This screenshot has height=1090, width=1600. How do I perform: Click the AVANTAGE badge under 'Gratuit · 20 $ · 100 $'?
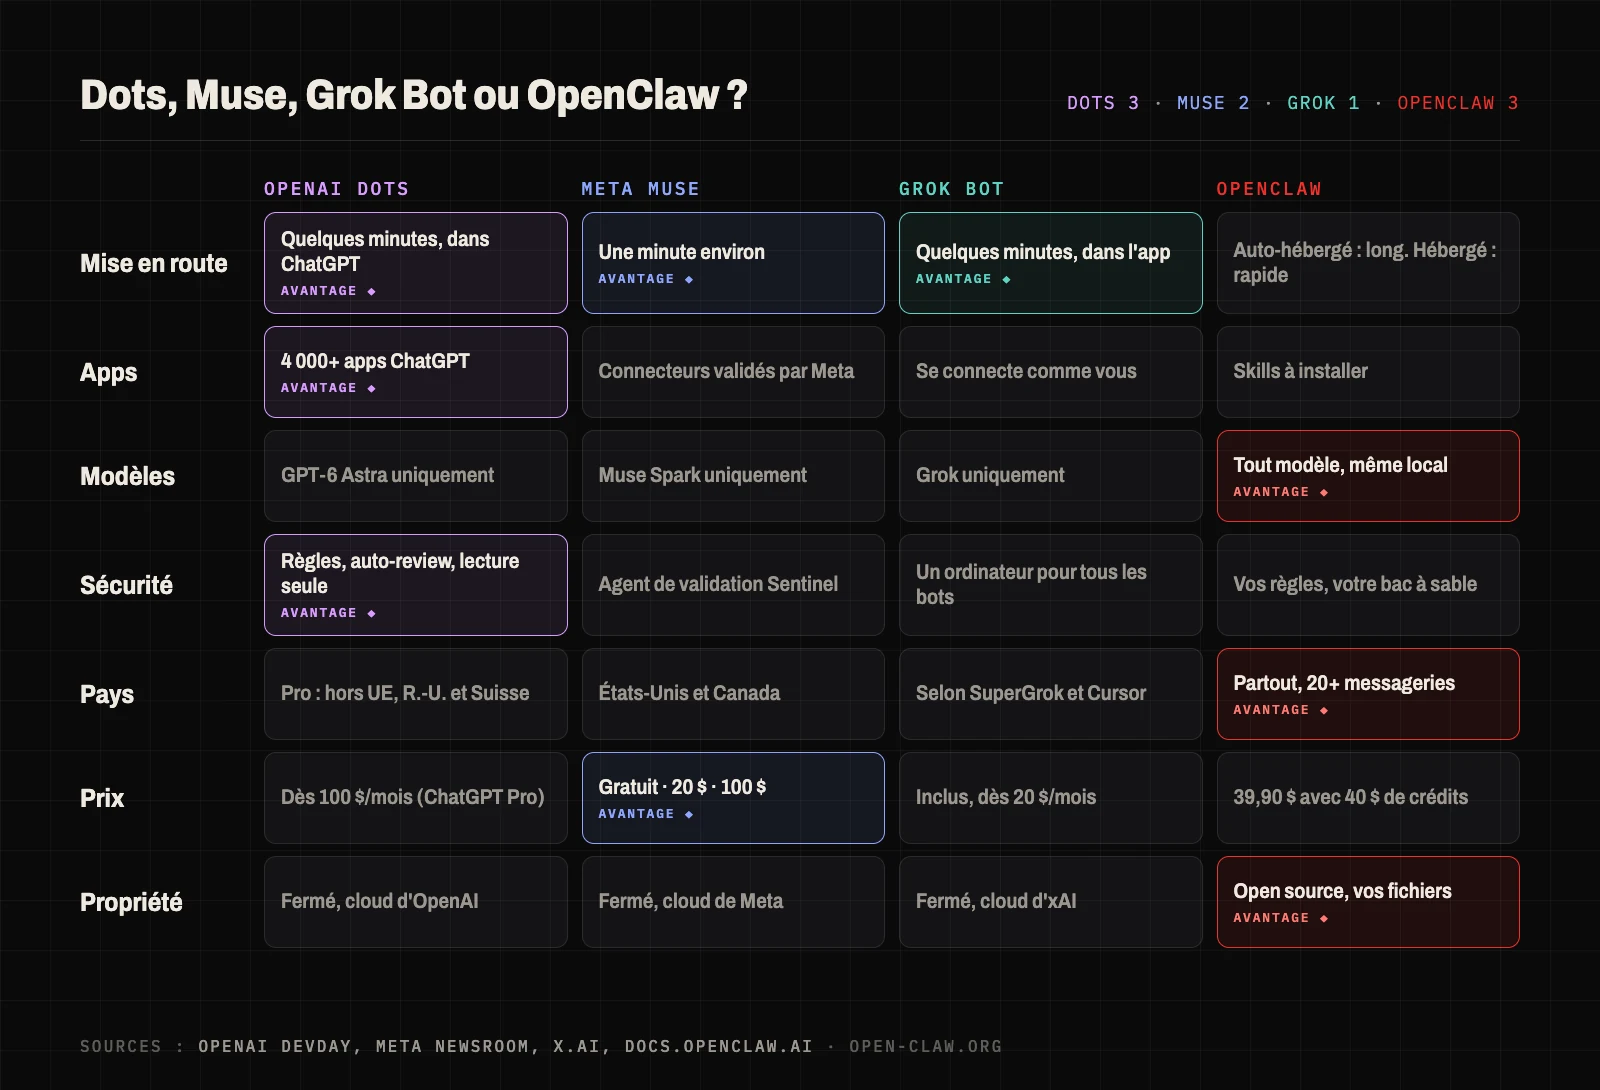[x=646, y=814]
